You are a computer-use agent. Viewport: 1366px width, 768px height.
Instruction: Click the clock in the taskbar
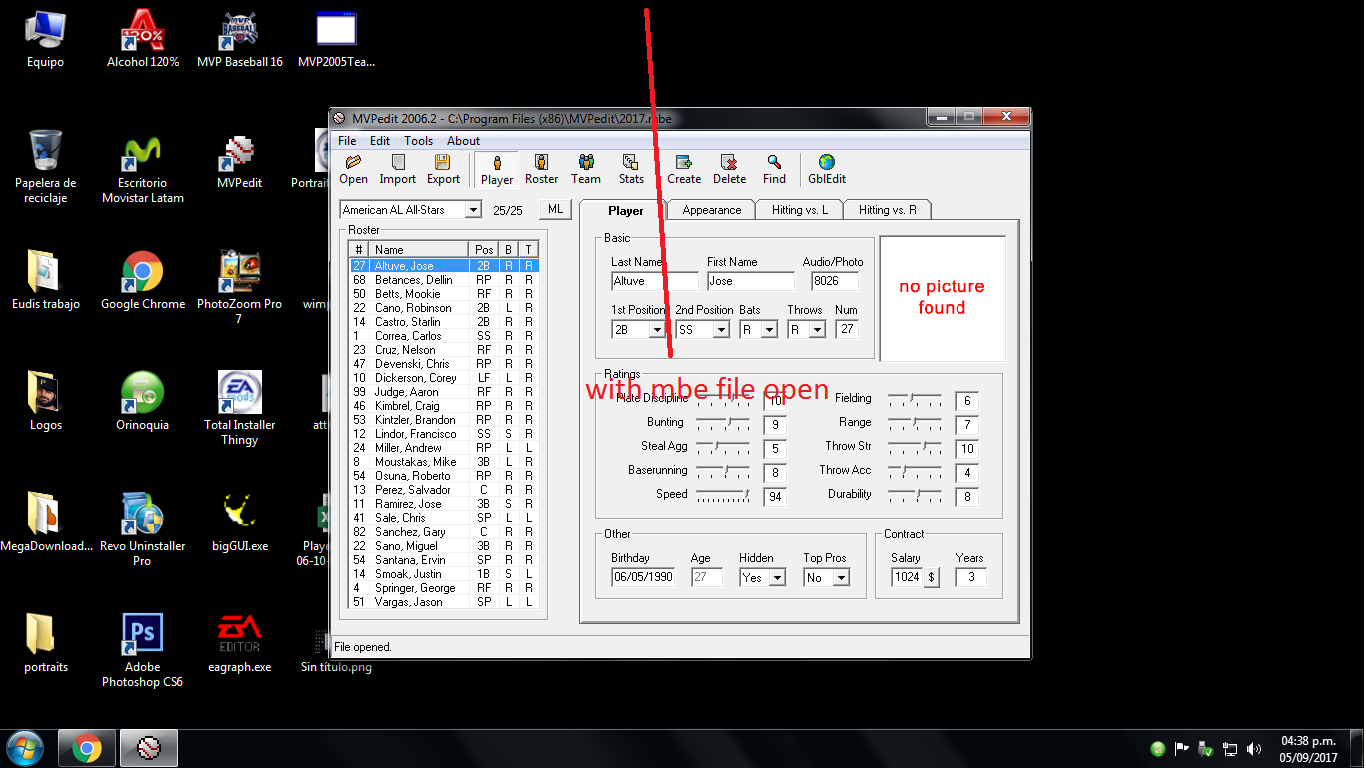coord(1308,749)
